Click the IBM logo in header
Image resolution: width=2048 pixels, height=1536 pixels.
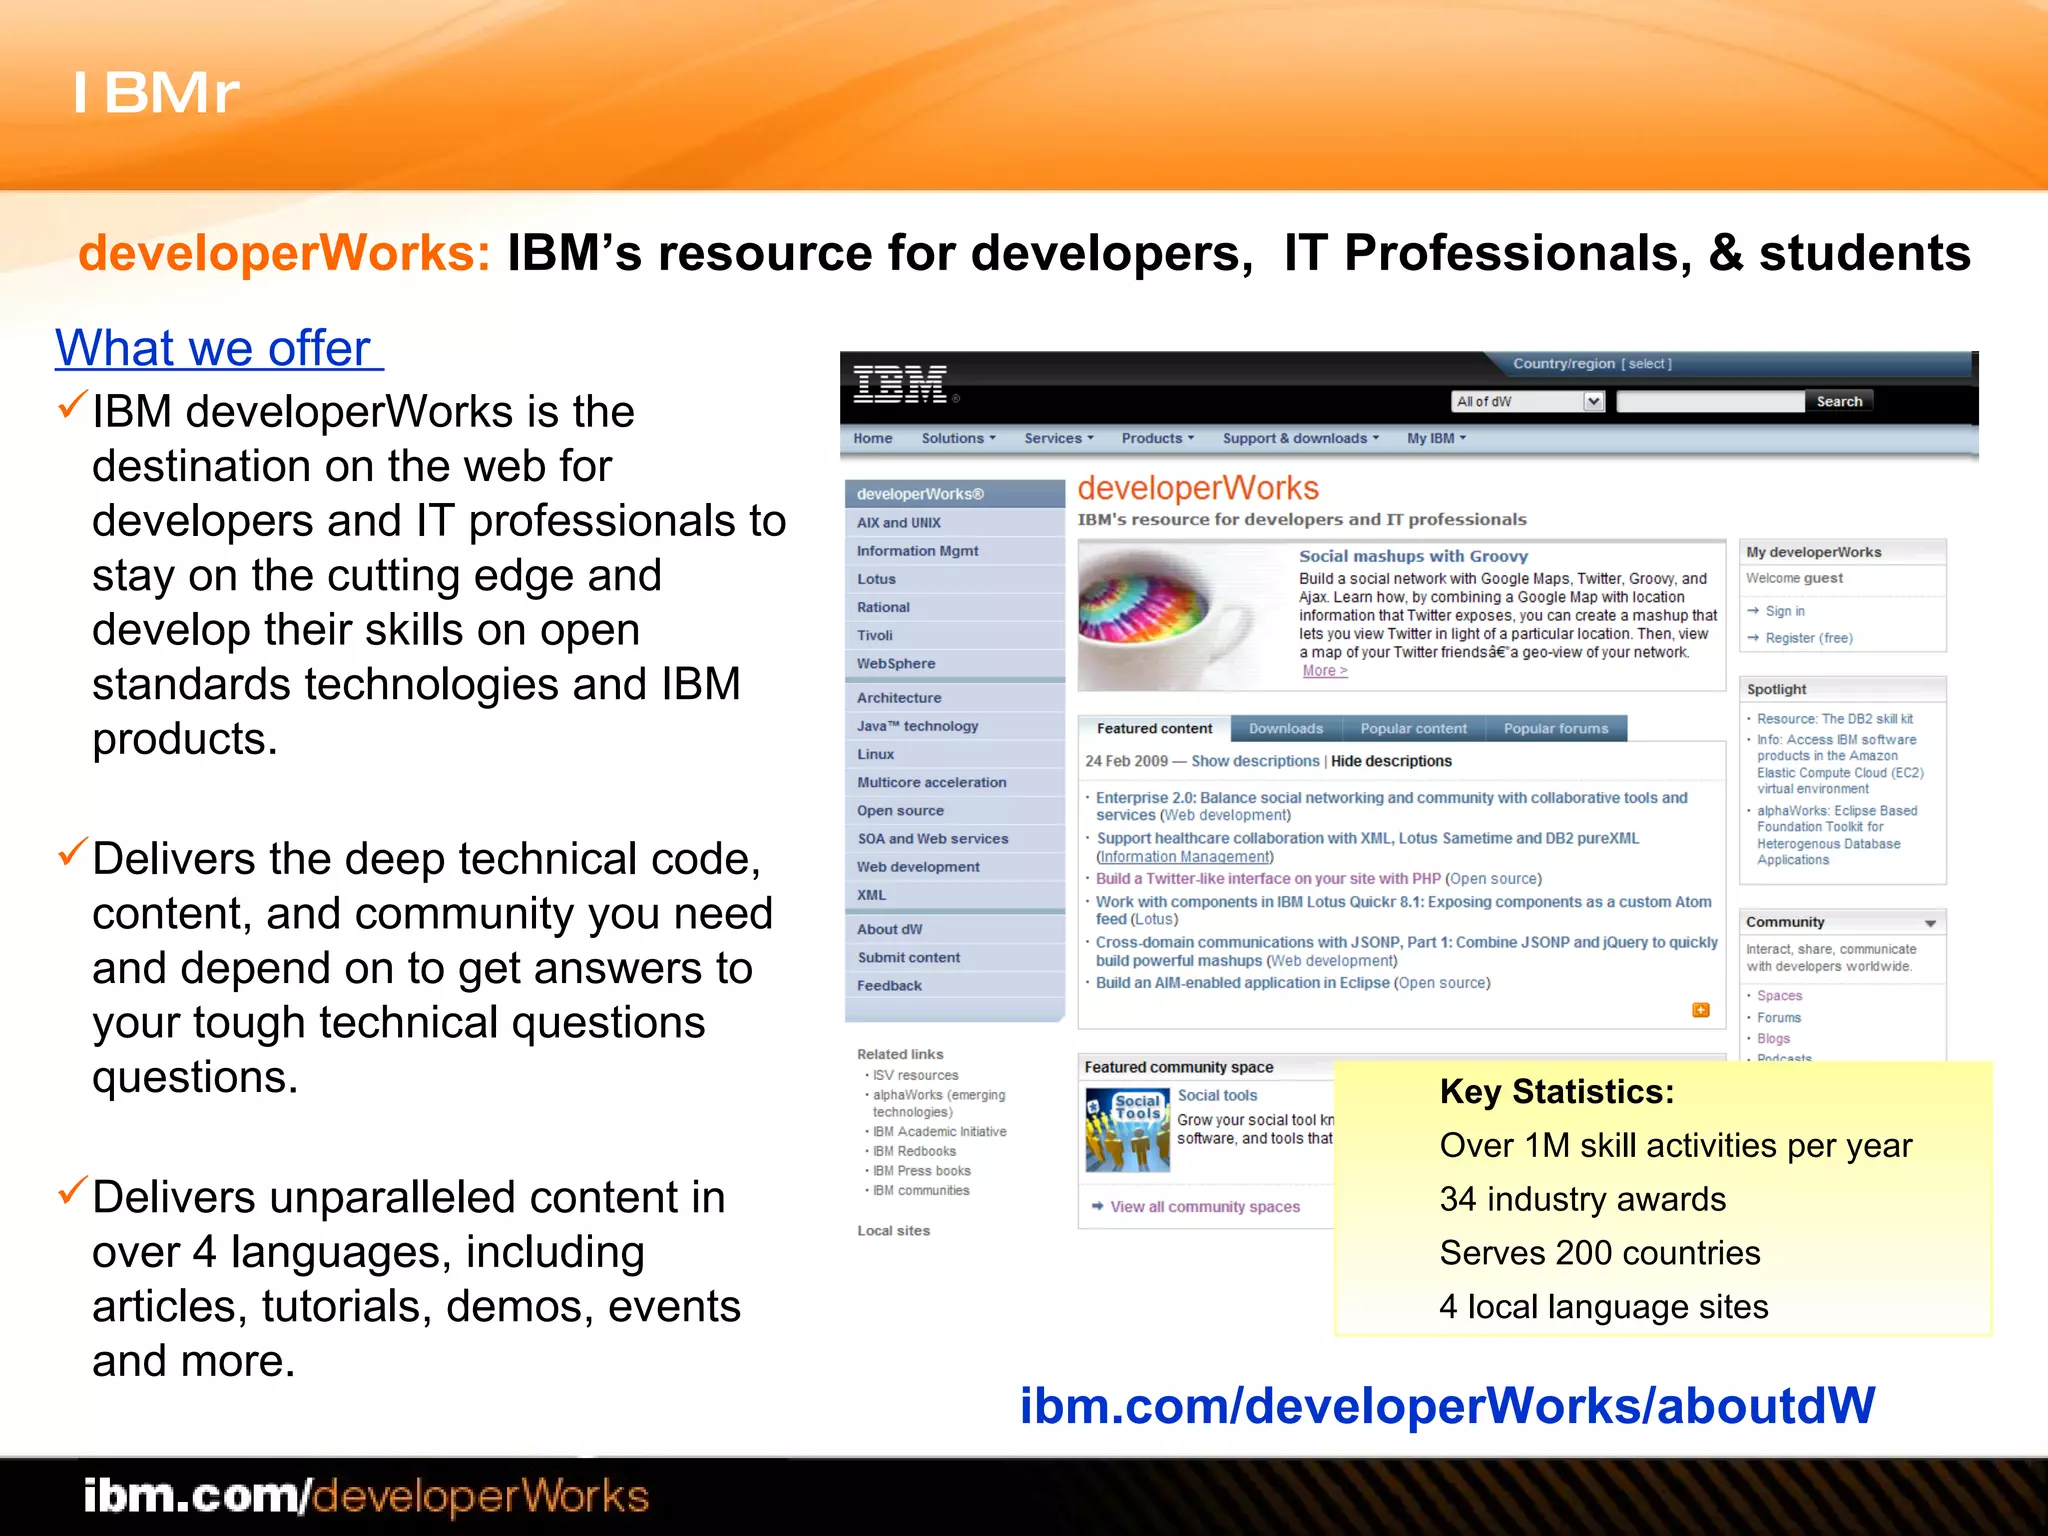tap(899, 385)
